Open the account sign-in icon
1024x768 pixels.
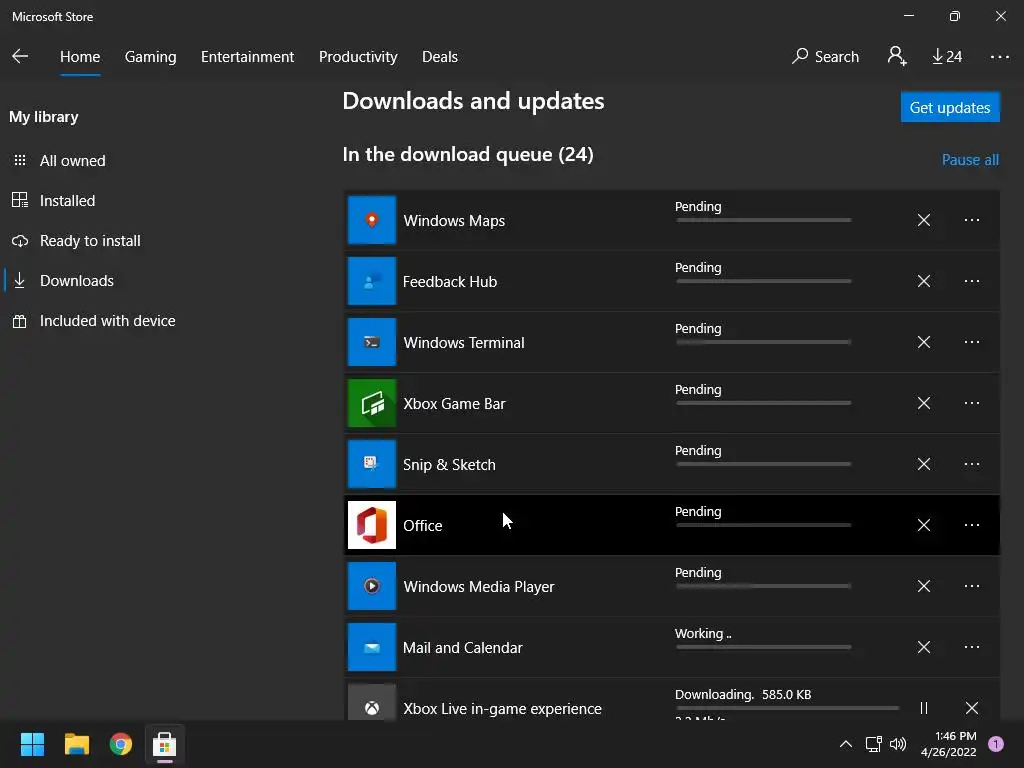pyautogui.click(x=897, y=56)
